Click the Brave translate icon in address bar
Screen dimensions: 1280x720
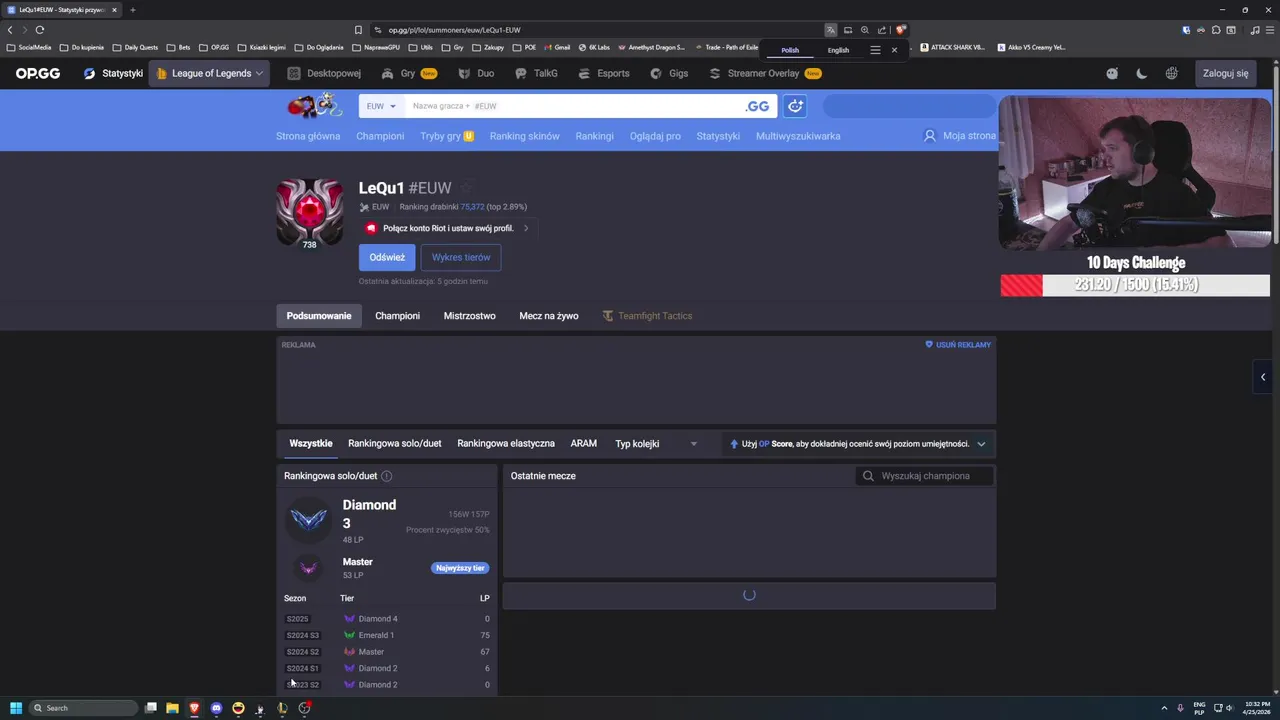830,30
